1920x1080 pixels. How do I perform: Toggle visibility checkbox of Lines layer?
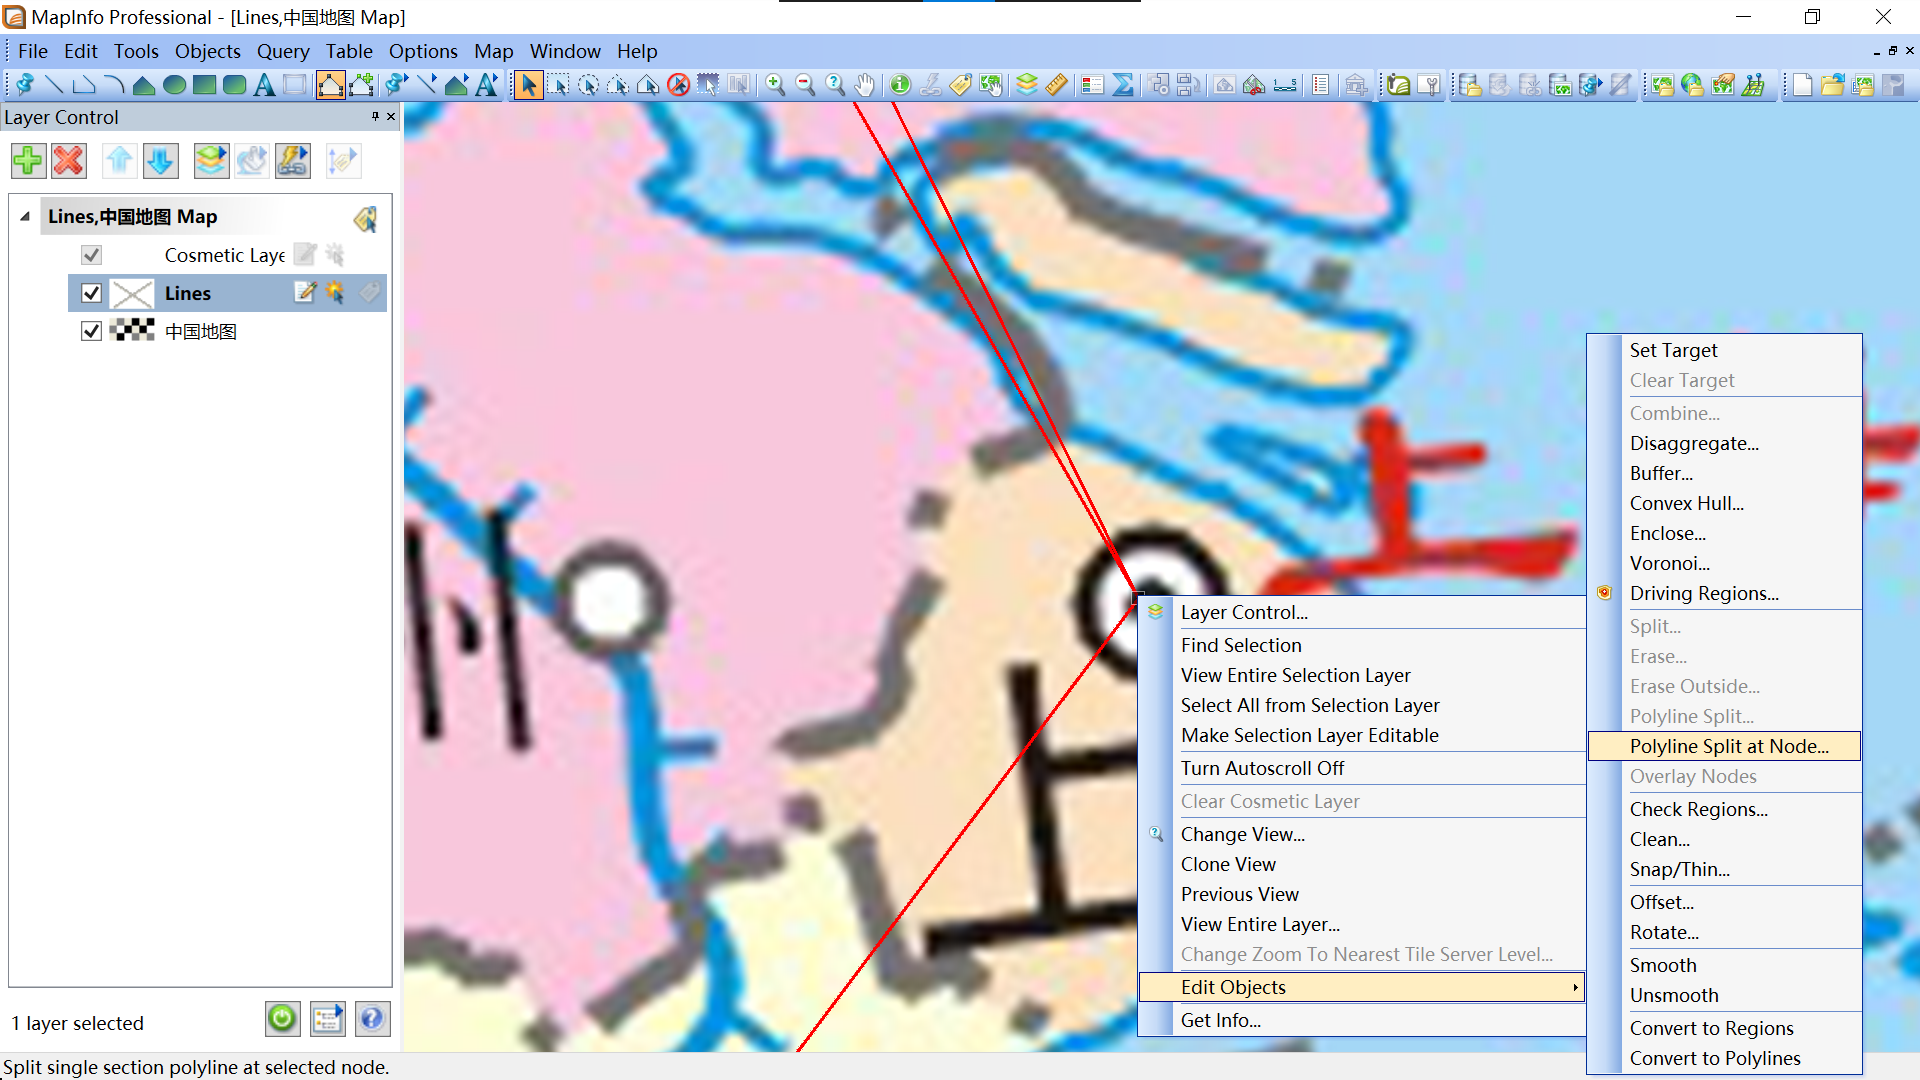pyautogui.click(x=91, y=293)
